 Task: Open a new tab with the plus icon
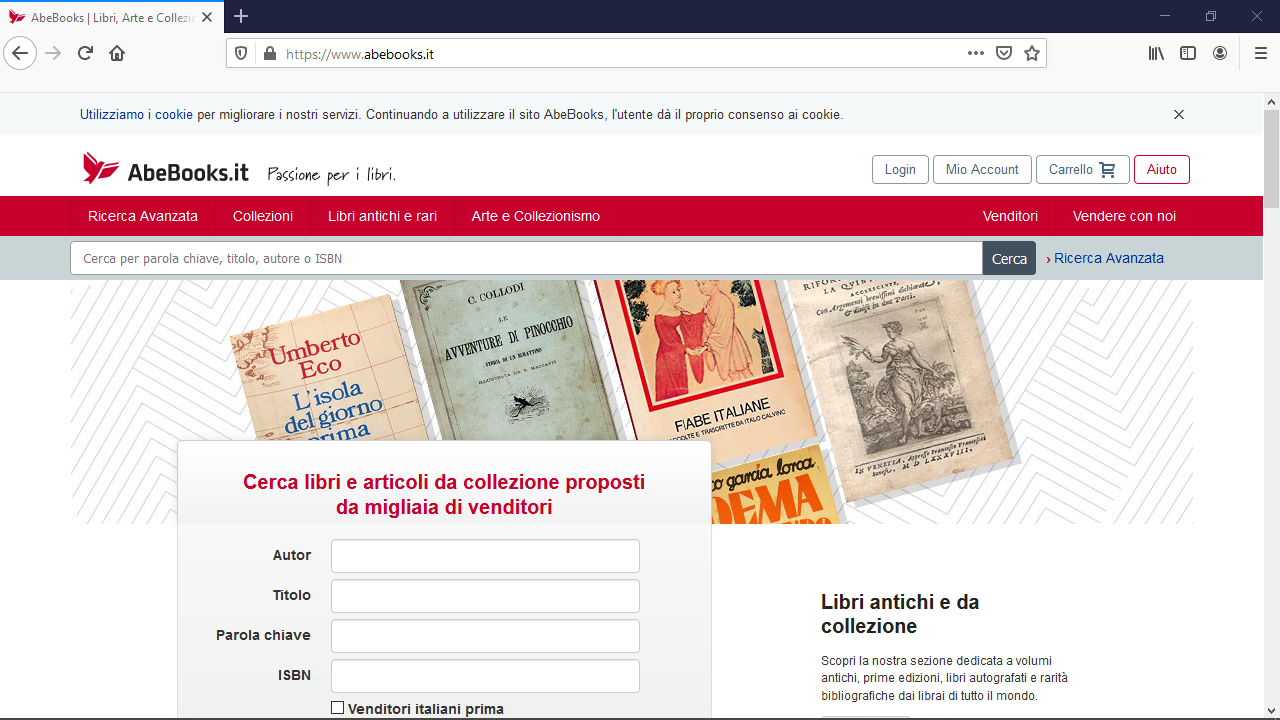point(241,16)
